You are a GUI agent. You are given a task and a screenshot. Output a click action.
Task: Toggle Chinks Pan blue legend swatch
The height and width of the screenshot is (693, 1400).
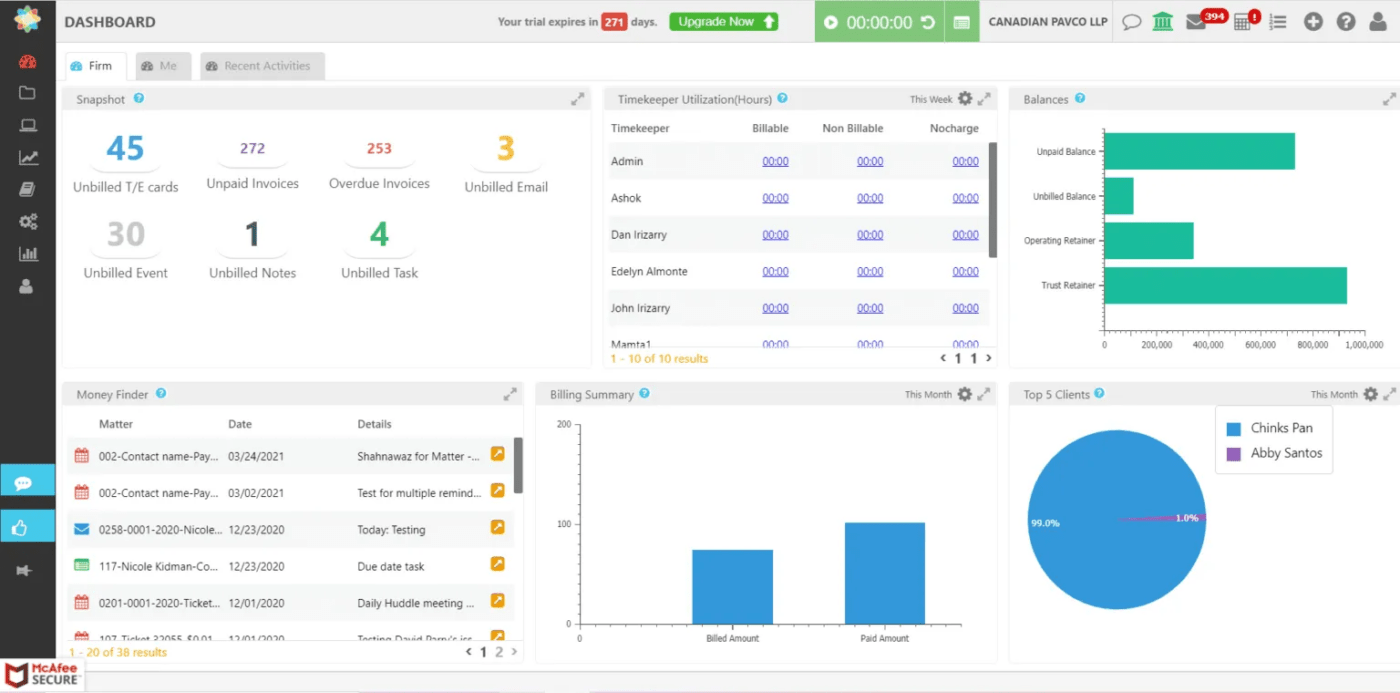click(1233, 428)
